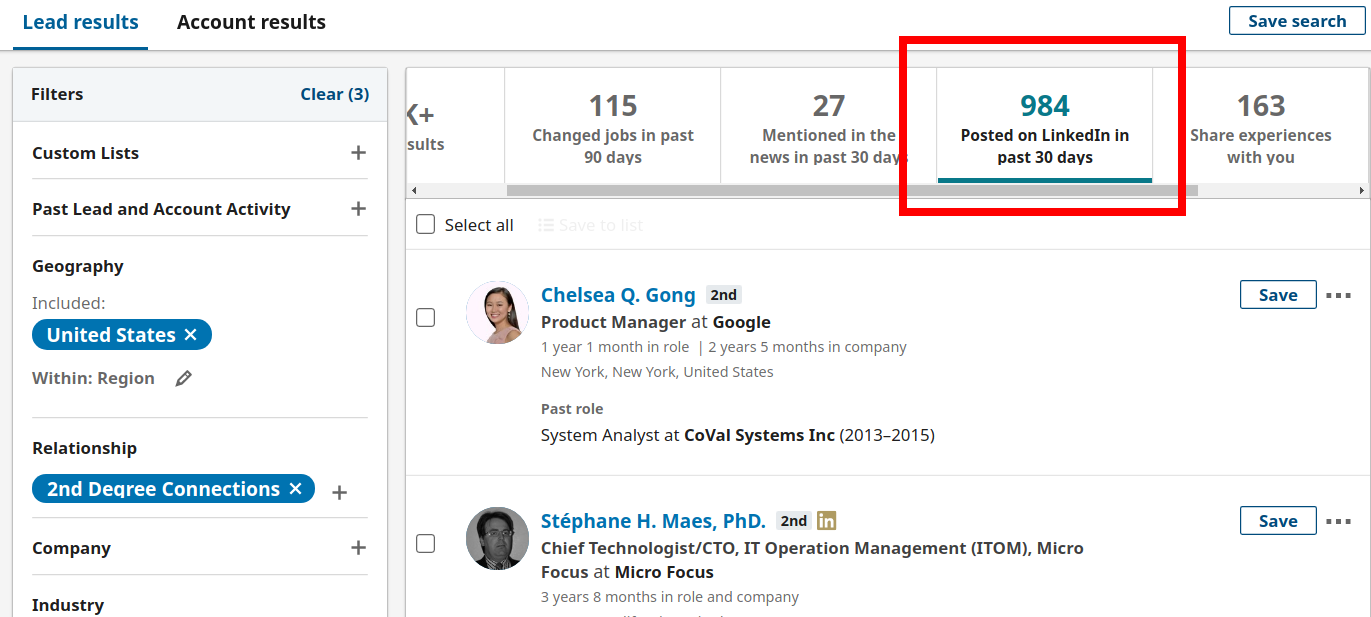Remove the 2nd Degree Connections filter

(x=295, y=489)
